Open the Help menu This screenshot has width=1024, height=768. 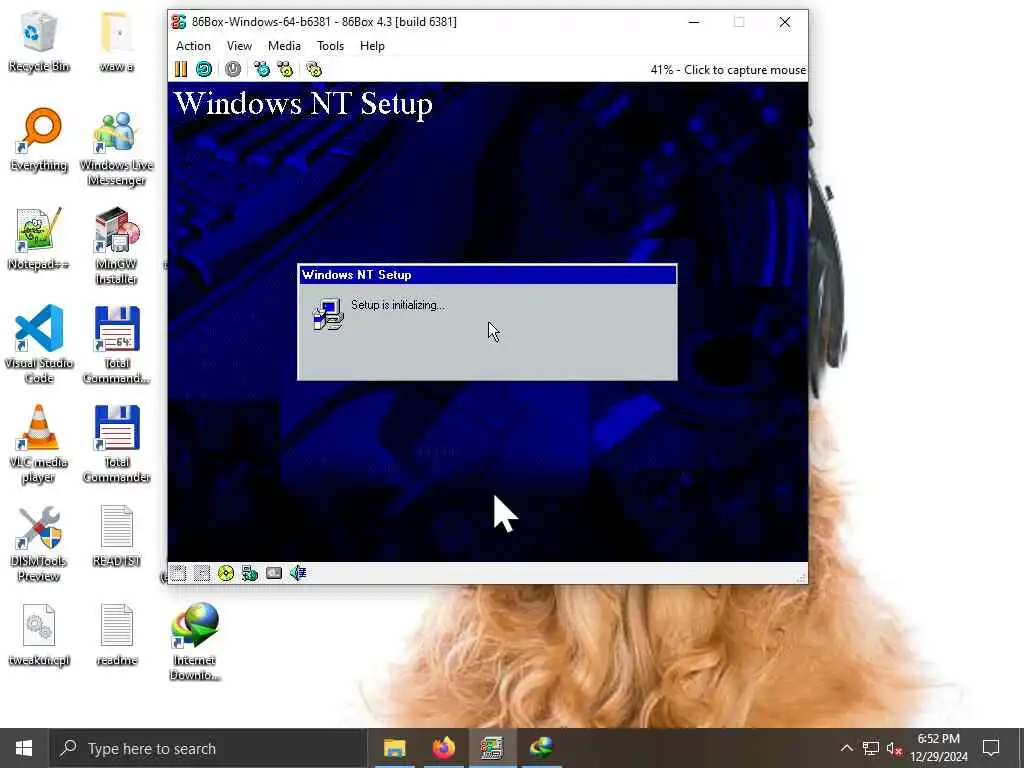pyautogui.click(x=372, y=46)
